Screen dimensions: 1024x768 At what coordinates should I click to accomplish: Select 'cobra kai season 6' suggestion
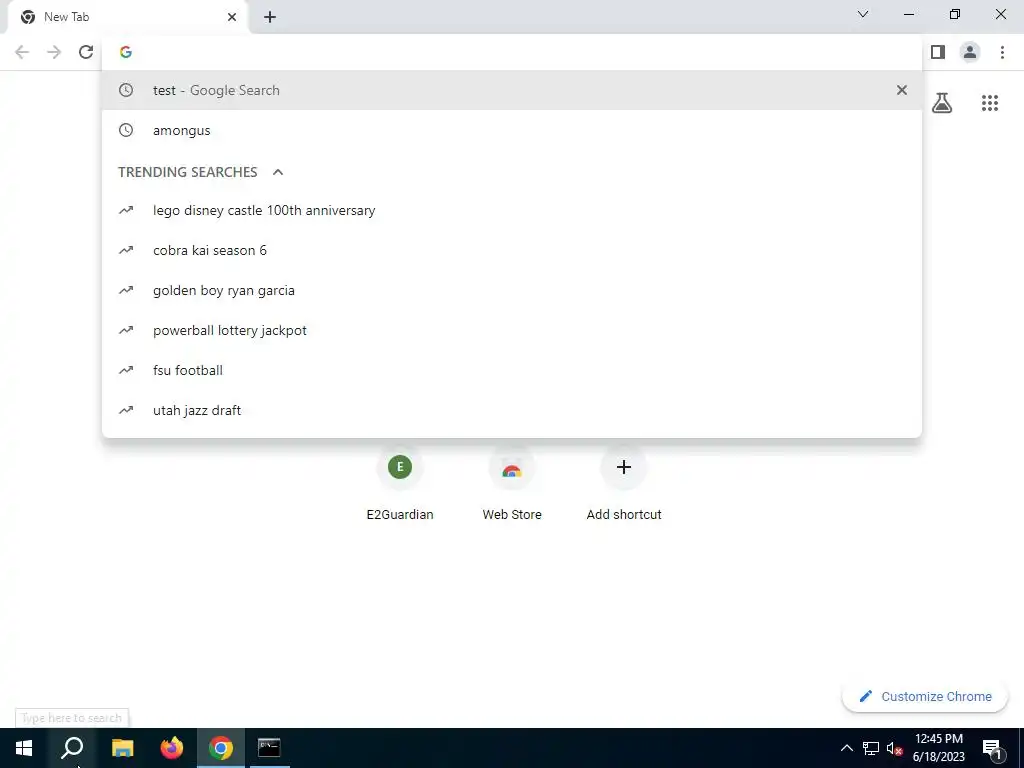pos(512,250)
